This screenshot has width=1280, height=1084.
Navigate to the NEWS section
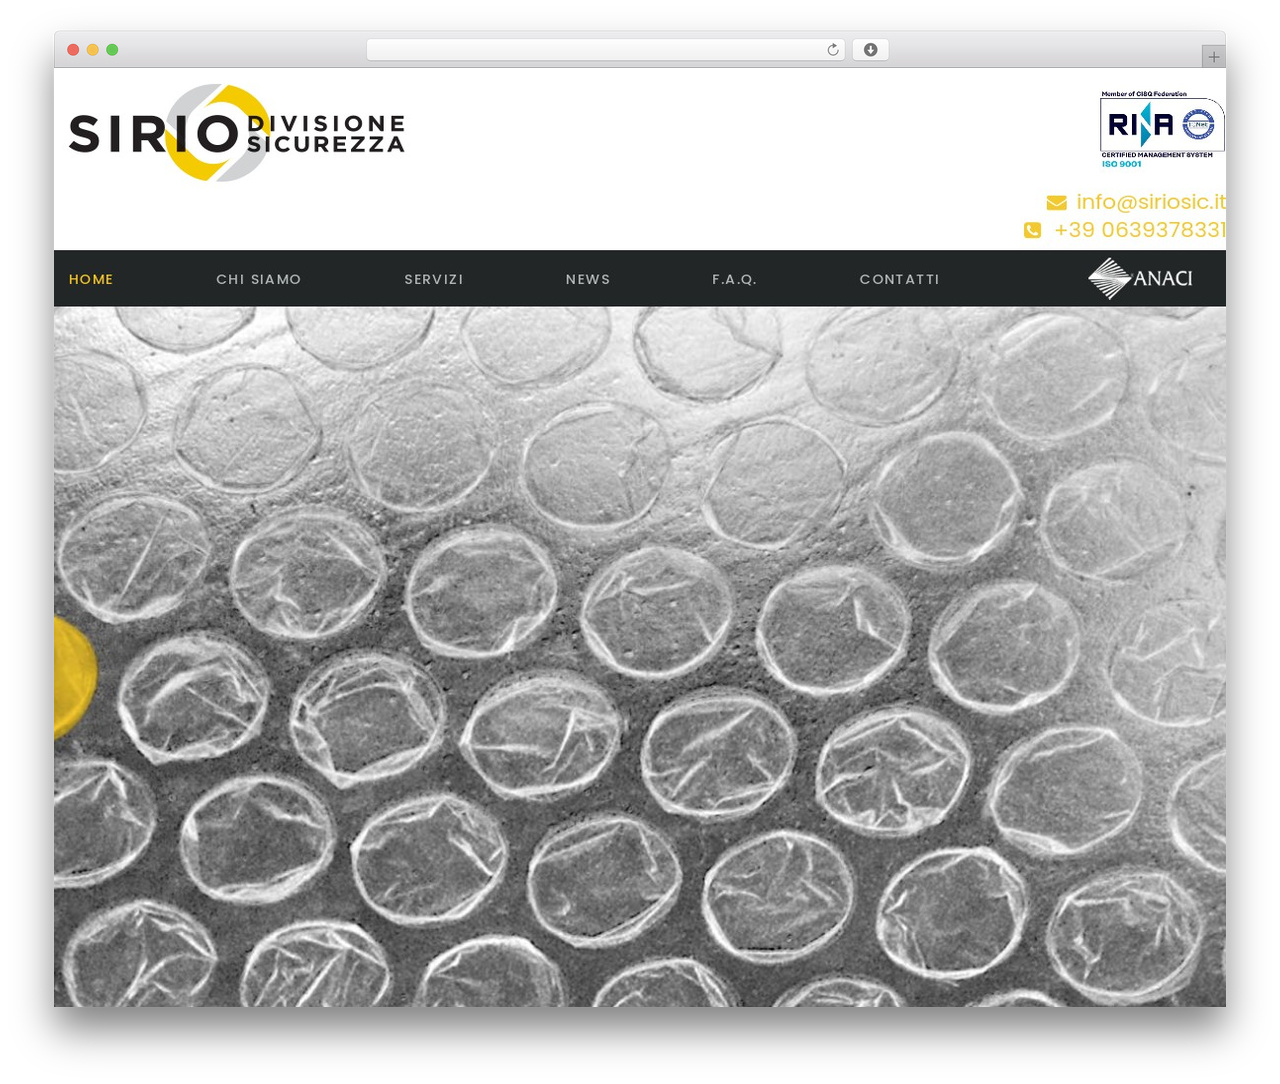pyautogui.click(x=588, y=279)
